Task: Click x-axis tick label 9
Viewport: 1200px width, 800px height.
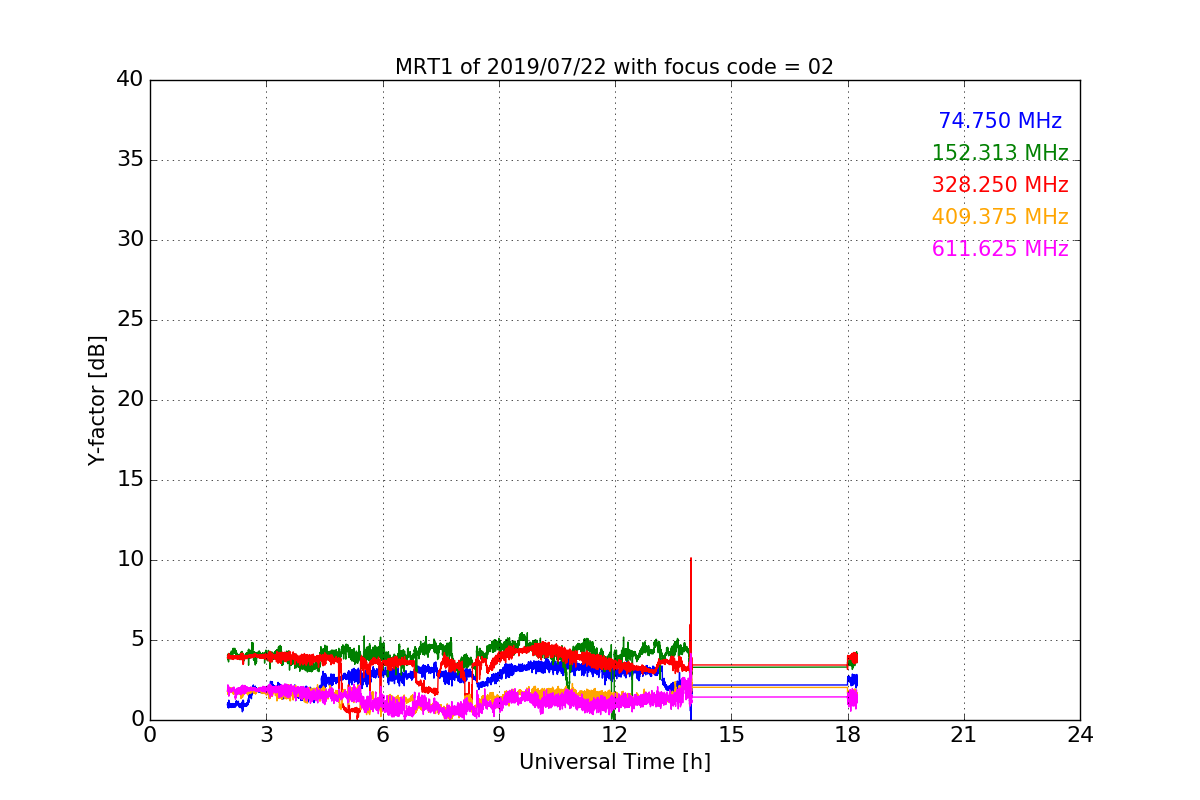Action: tap(499, 735)
